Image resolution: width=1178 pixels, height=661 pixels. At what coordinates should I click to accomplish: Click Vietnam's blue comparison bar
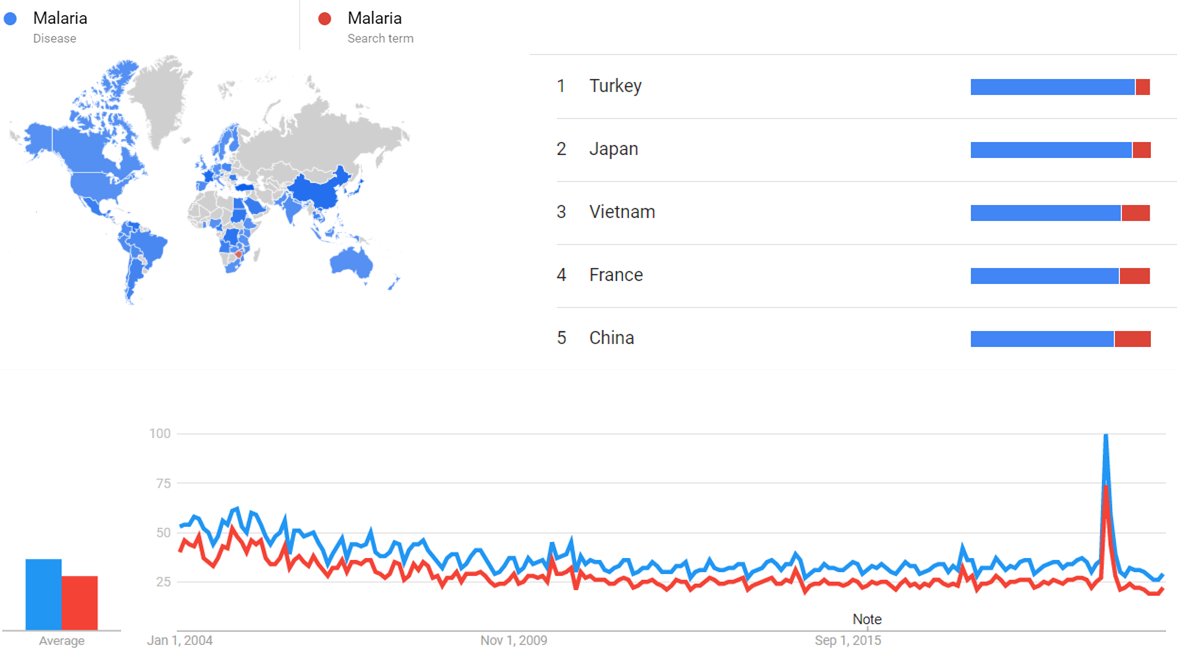tap(1045, 213)
